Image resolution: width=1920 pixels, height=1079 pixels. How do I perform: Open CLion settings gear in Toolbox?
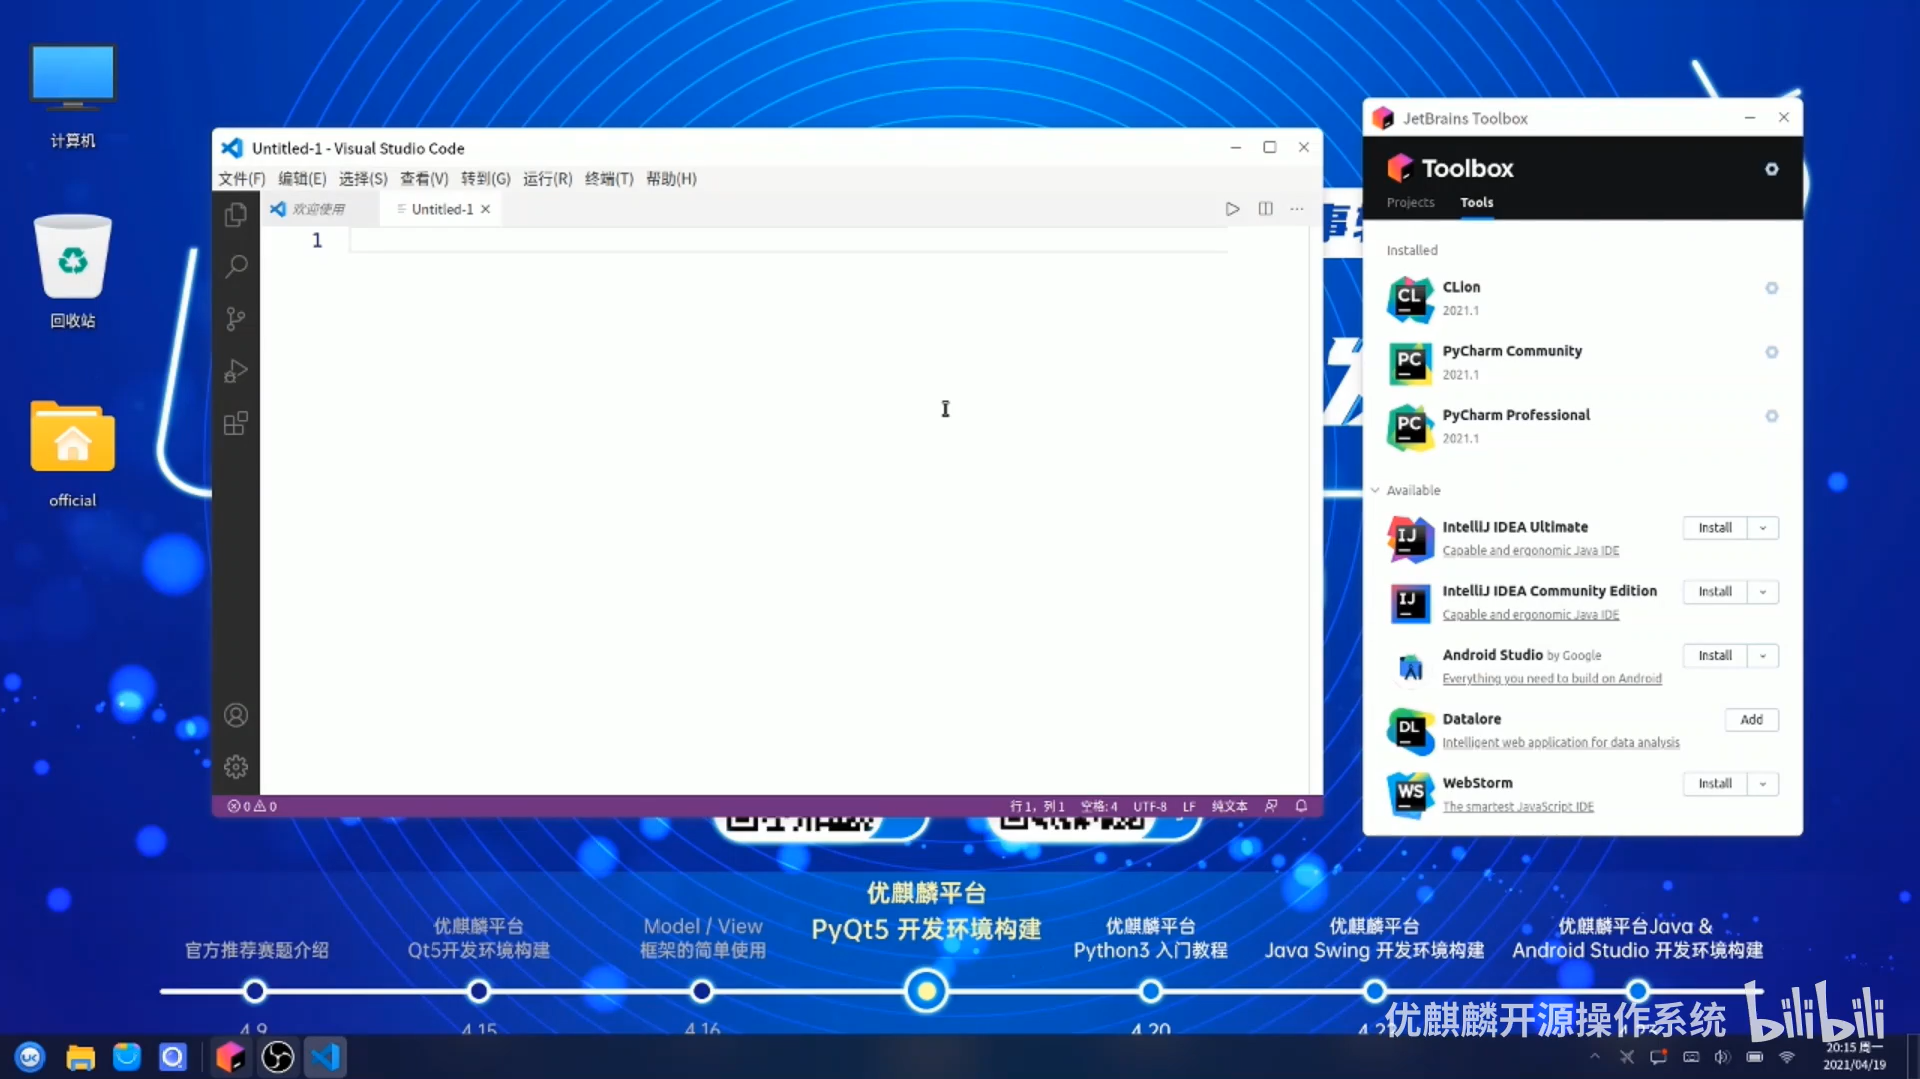[1771, 288]
